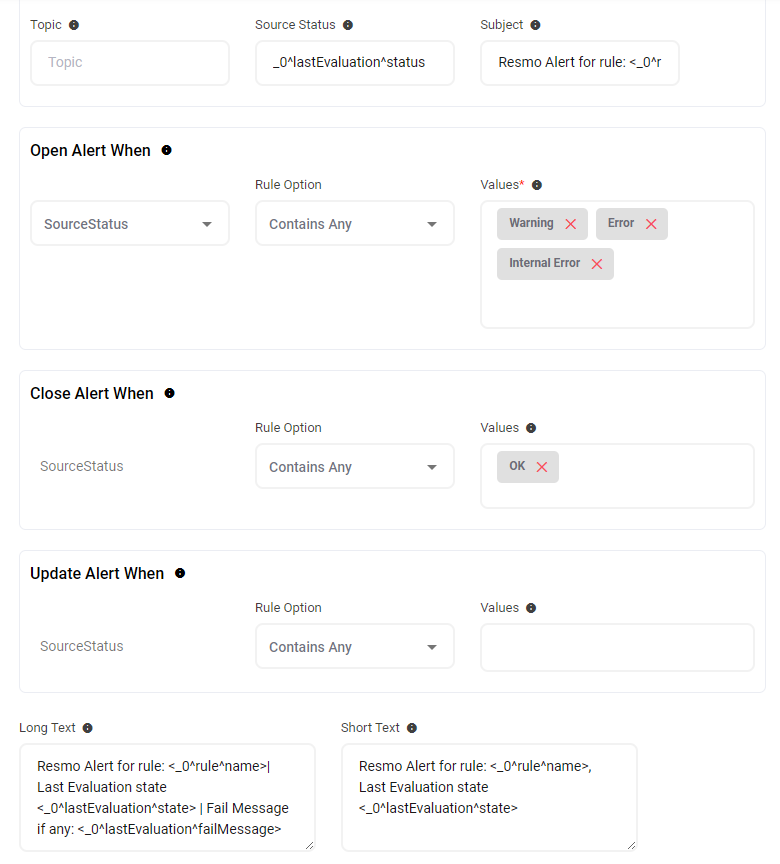Remove the OK tag from Close Alert values
The height and width of the screenshot is (864, 780).
point(542,467)
